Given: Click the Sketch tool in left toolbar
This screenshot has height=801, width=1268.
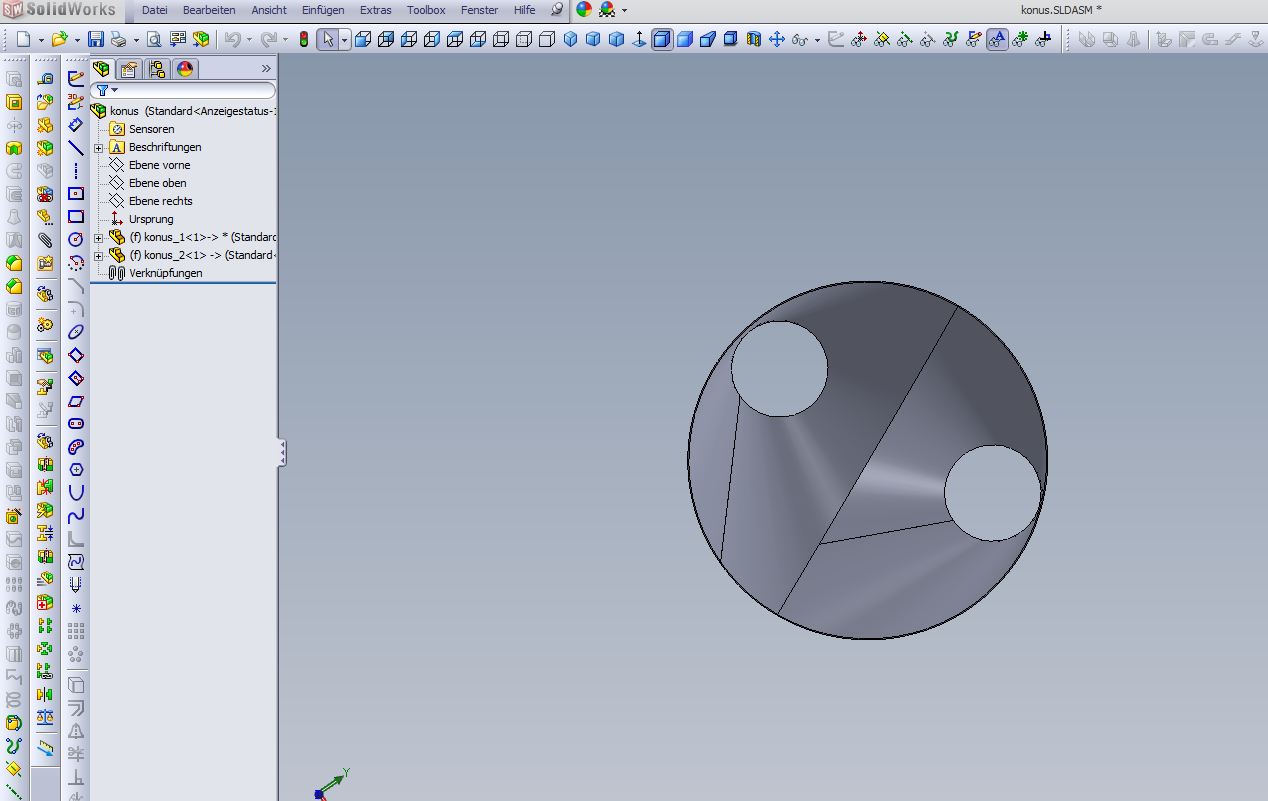Looking at the screenshot, I should pos(76,78).
